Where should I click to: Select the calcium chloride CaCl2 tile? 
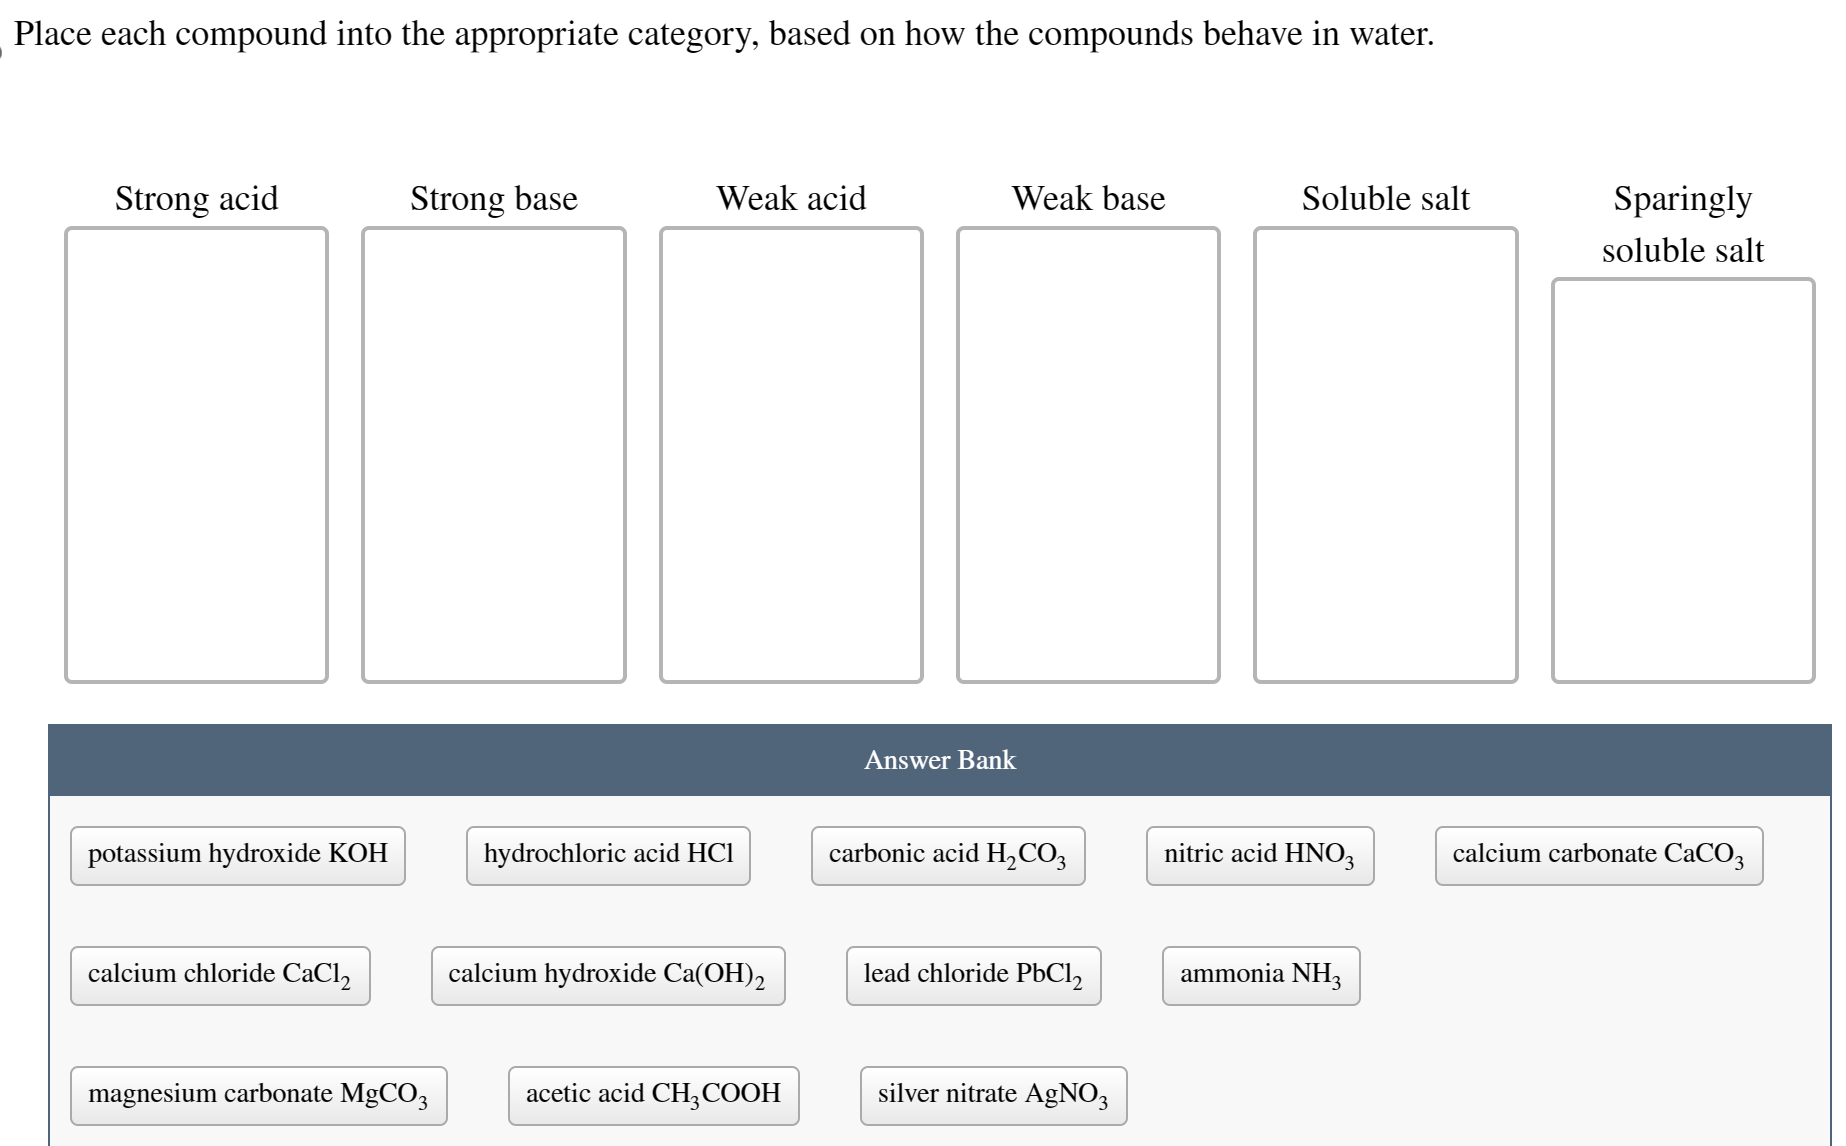[219, 975]
